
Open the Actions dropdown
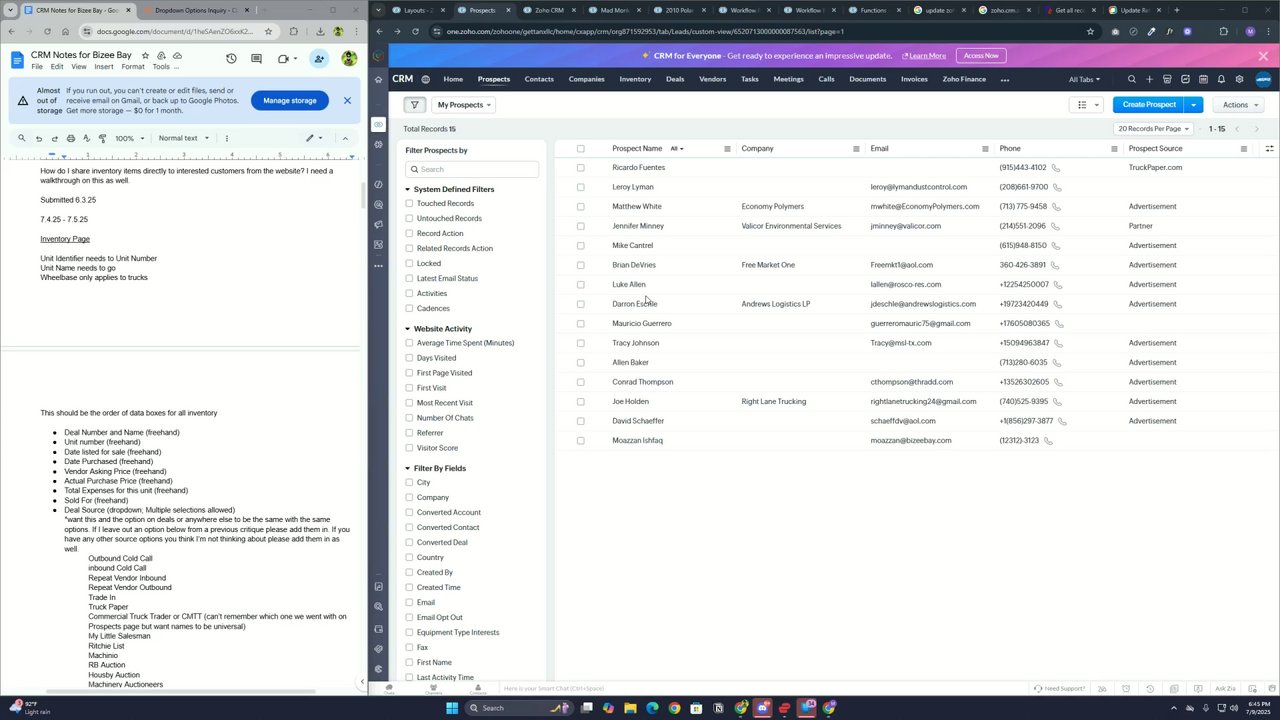(x=1240, y=104)
